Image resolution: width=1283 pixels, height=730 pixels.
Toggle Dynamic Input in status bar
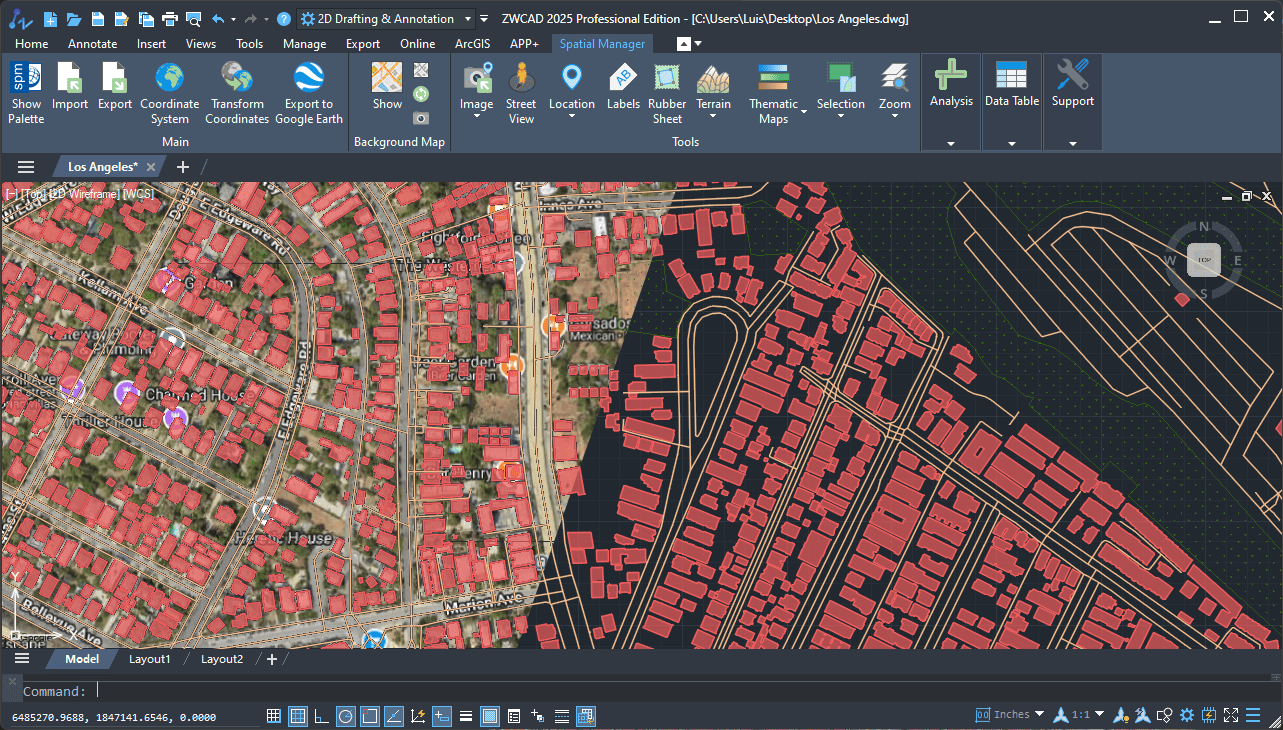point(441,715)
